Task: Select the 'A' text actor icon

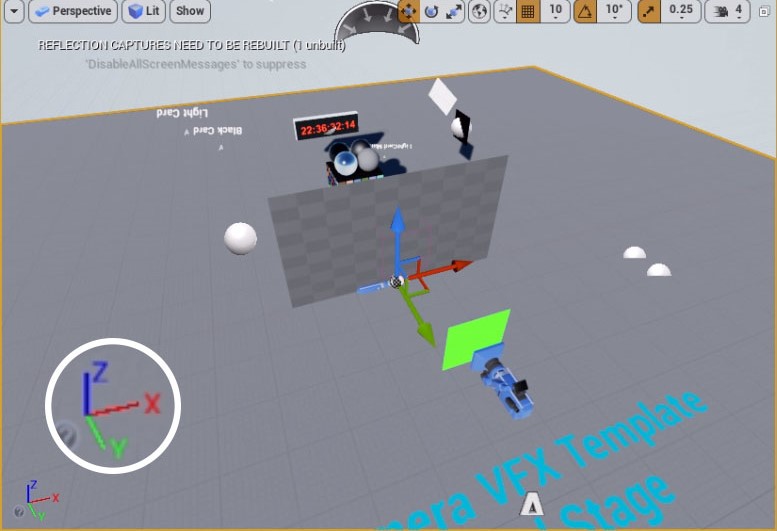Action: coord(531,505)
